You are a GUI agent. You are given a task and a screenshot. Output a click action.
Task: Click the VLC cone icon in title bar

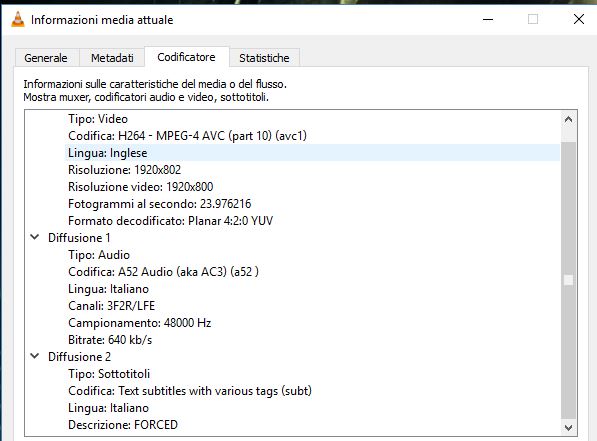[18, 19]
